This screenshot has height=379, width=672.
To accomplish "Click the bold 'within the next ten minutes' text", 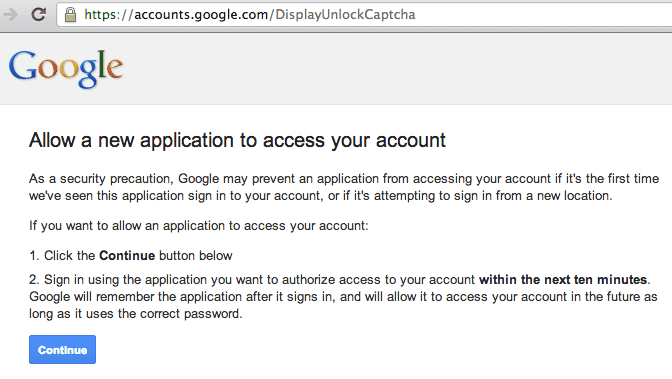I will coord(563,280).
